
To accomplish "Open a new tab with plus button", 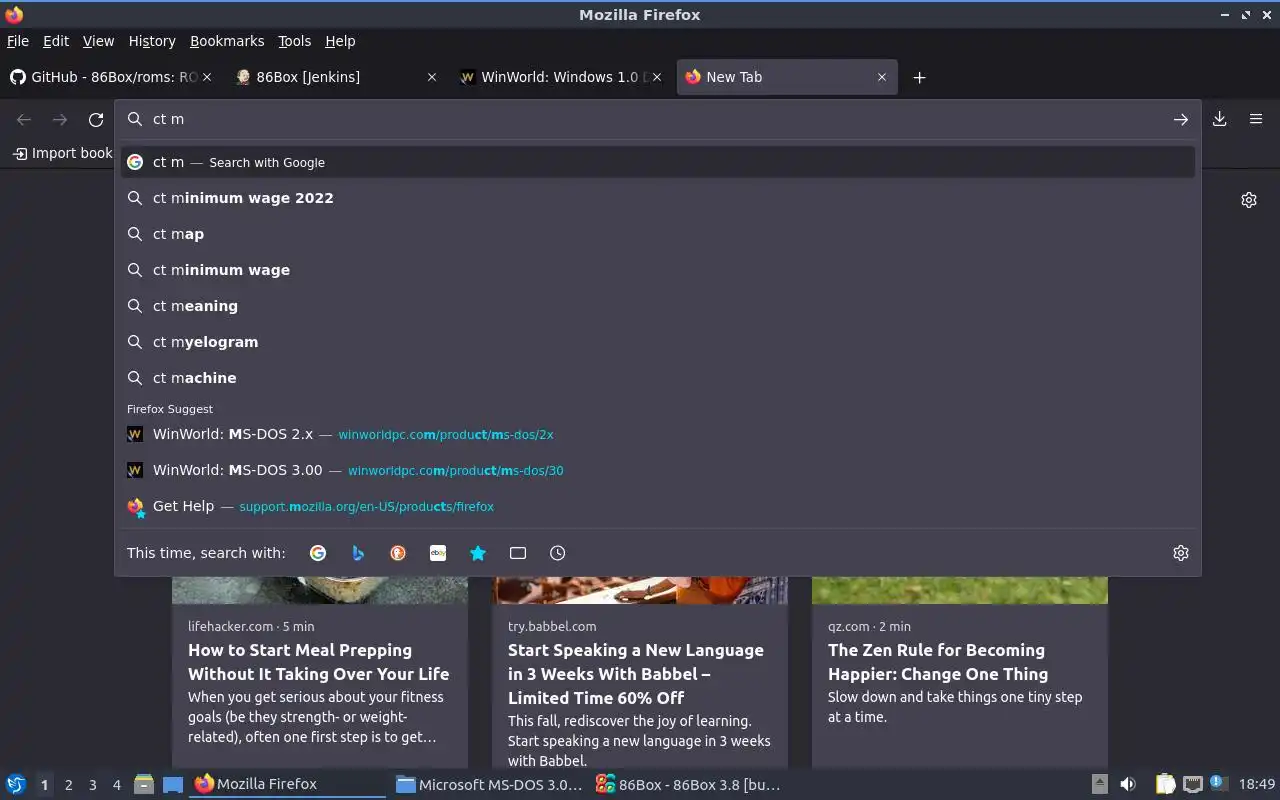I will [919, 77].
